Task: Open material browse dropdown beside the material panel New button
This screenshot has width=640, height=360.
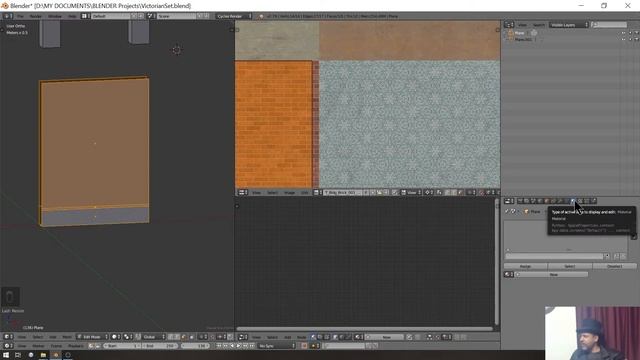Action: pos(509,275)
